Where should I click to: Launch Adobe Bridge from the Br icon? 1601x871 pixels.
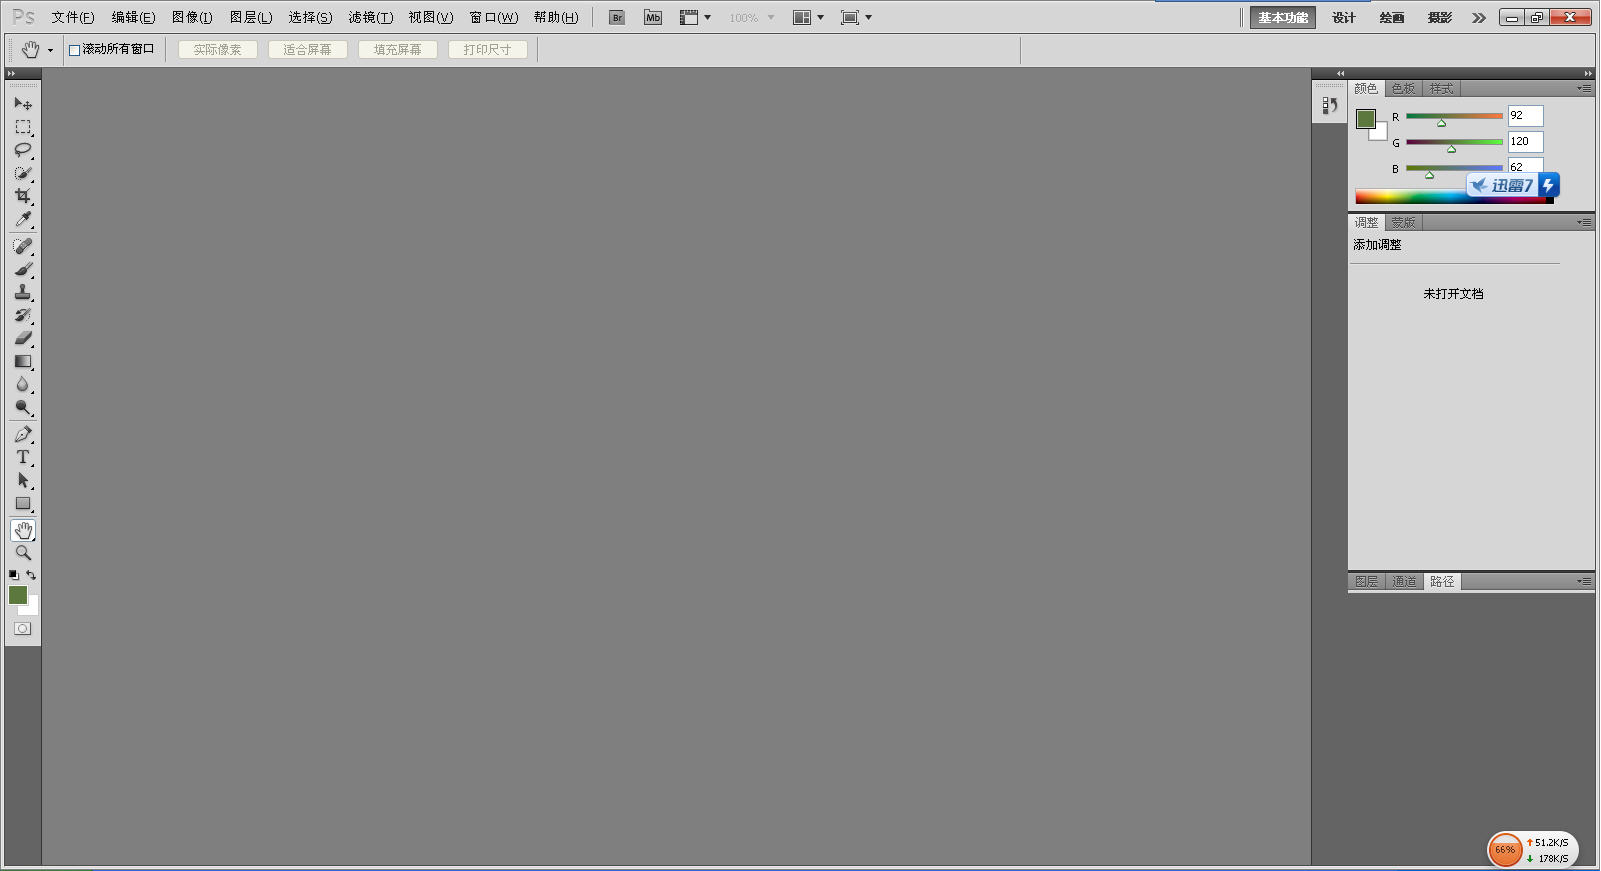click(617, 17)
